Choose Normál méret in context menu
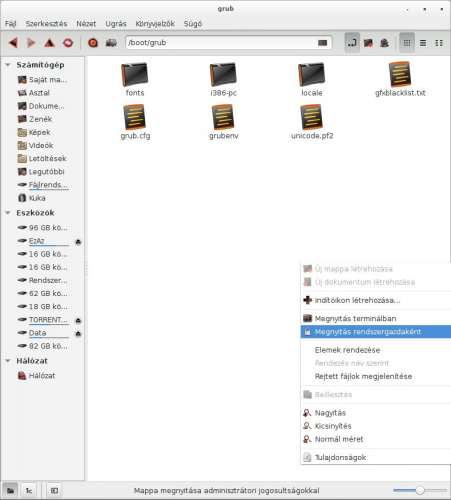The height and width of the screenshot is (500, 451). point(376,439)
